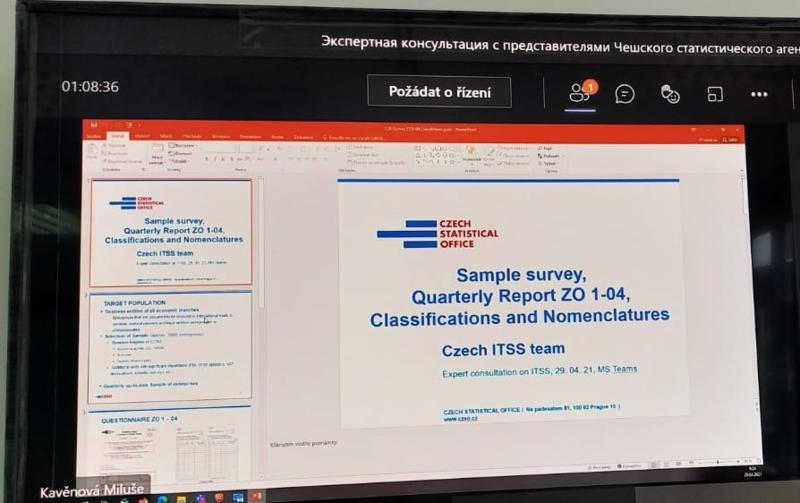Click the PowerPoint icon in taskbar

coord(257,496)
